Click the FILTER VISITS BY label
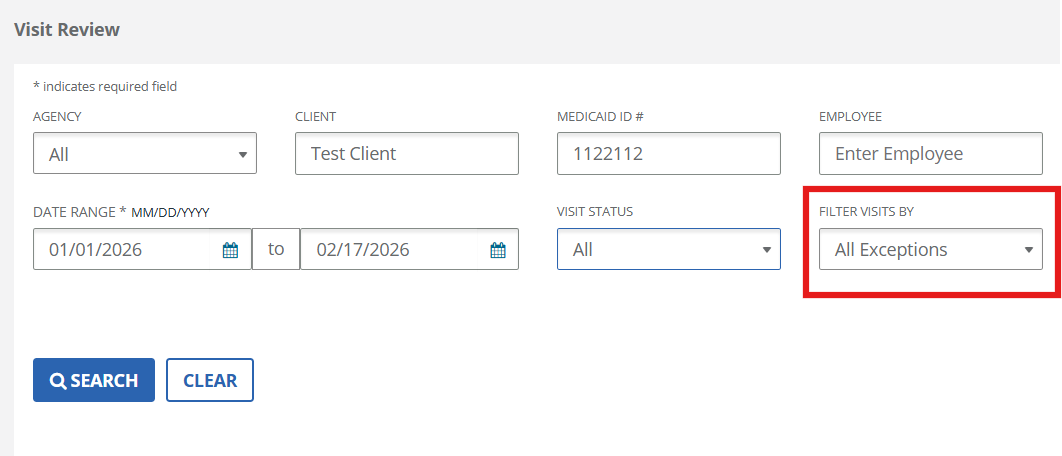Viewport: 1062px width, 456px height. (x=866, y=212)
